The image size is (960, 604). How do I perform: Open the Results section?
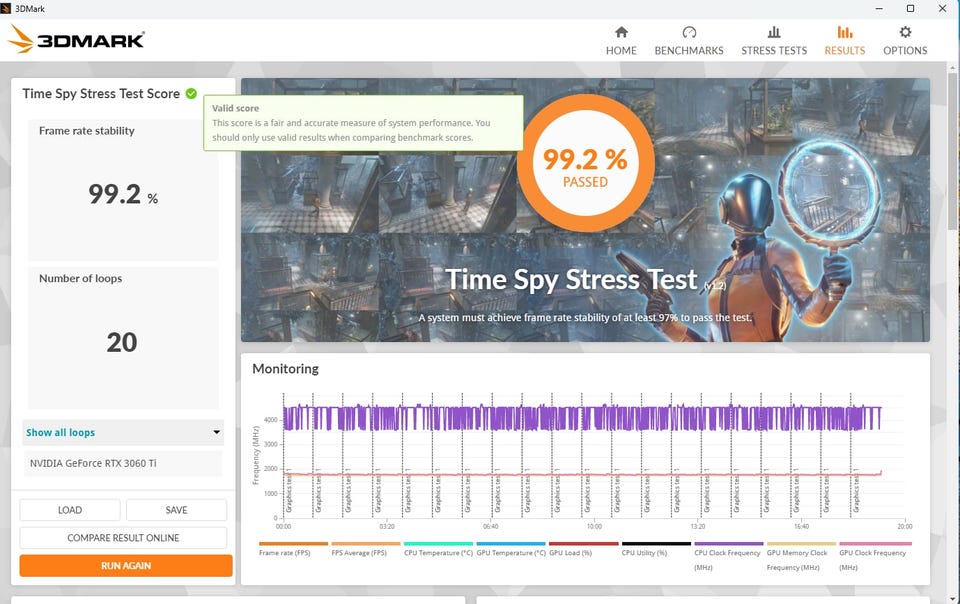coord(844,40)
